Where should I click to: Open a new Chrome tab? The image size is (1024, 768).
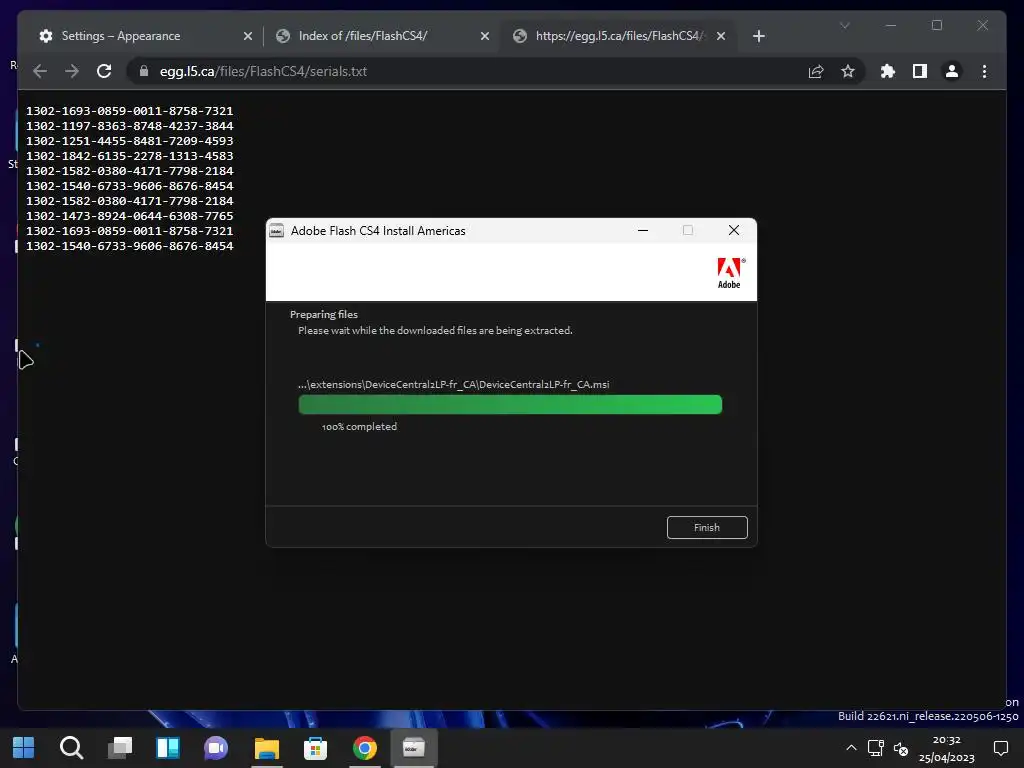(x=758, y=36)
